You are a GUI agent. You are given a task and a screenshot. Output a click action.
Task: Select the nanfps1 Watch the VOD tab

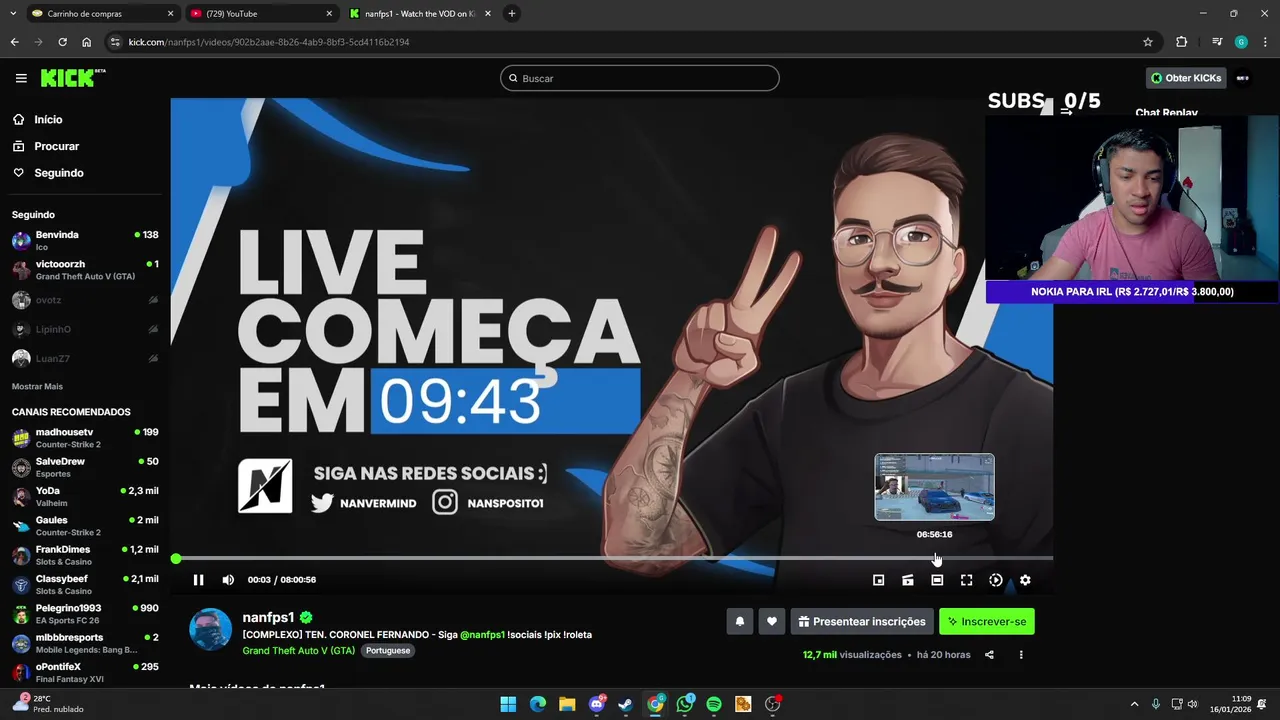420,14
